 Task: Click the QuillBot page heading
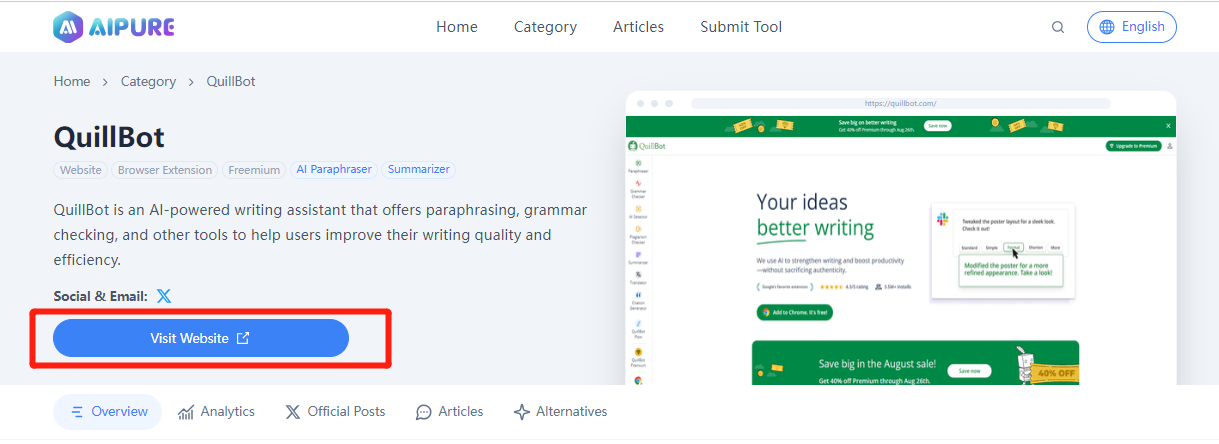[109, 137]
